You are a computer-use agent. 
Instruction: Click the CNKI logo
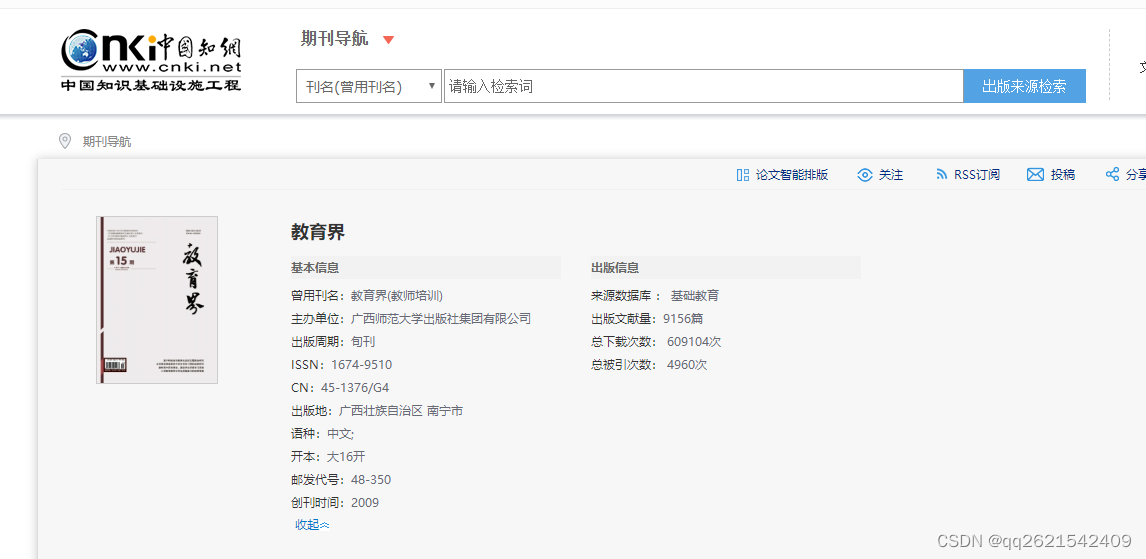(x=151, y=61)
